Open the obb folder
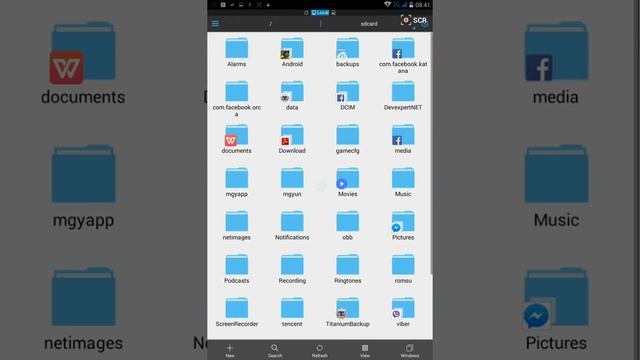640x360 pixels. point(348,225)
